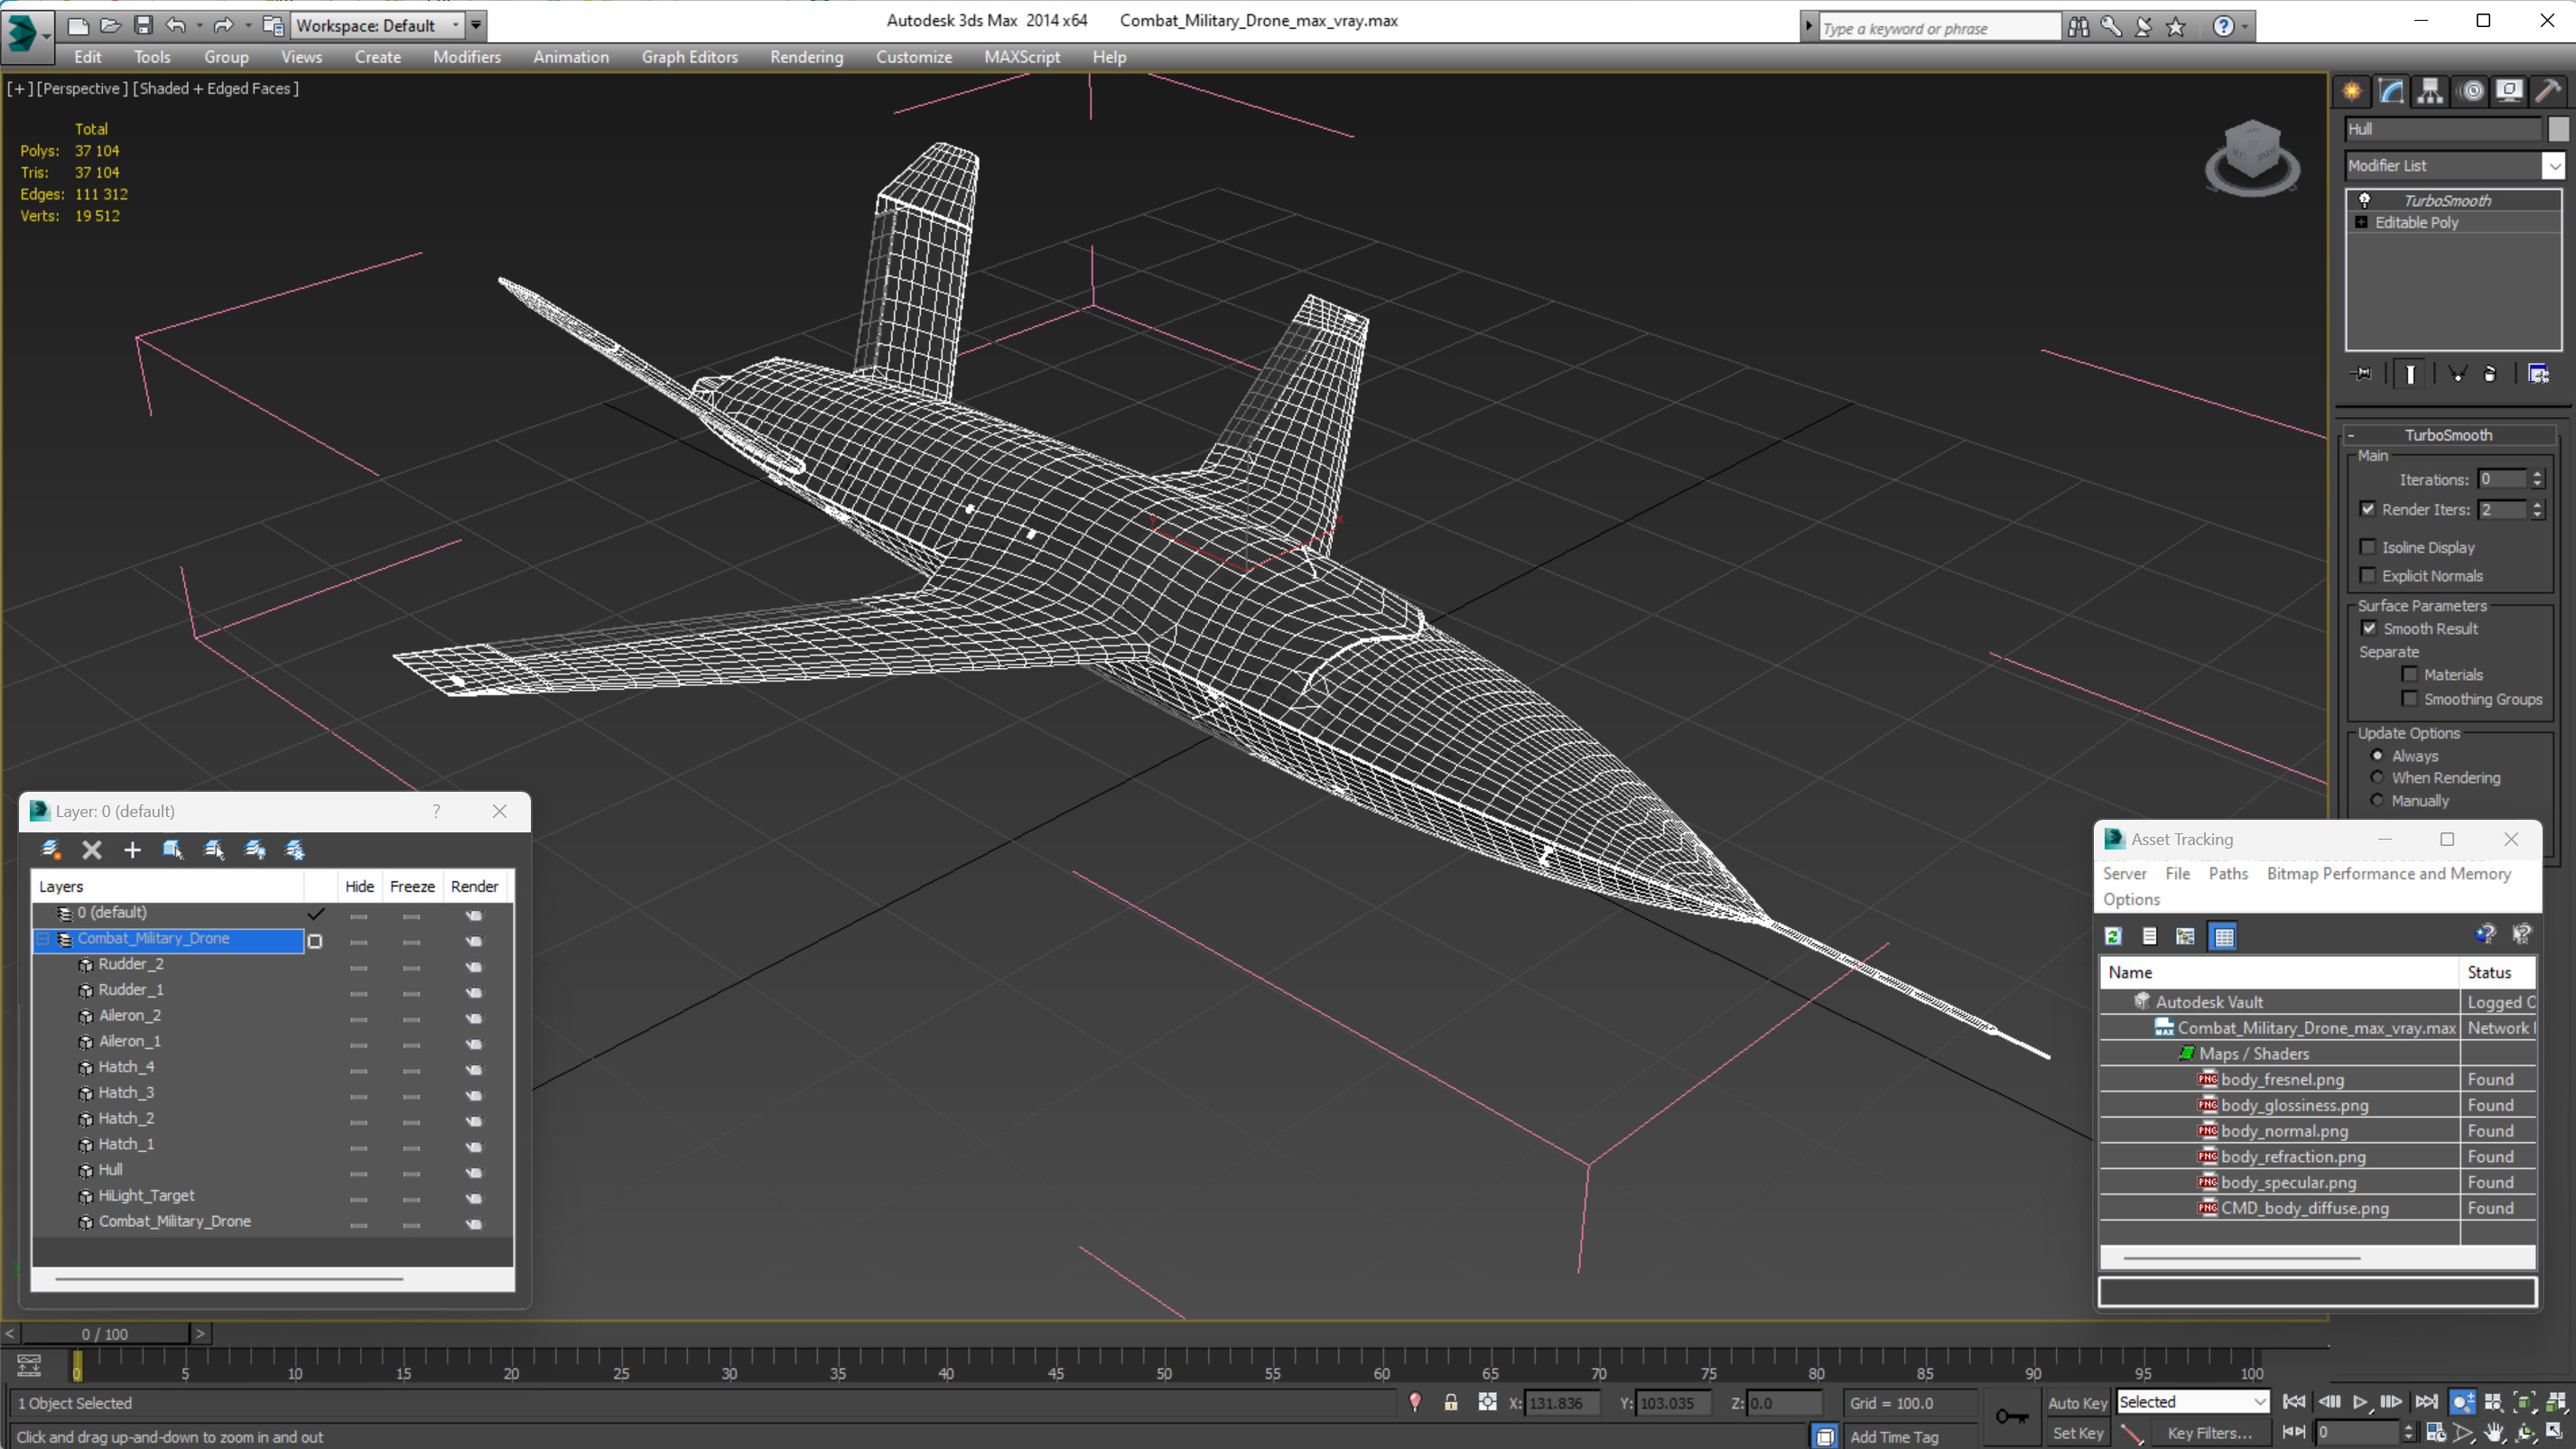The height and width of the screenshot is (1449, 2576).
Task: Collapse the TurboSmooth rollout
Action: coord(2351,435)
